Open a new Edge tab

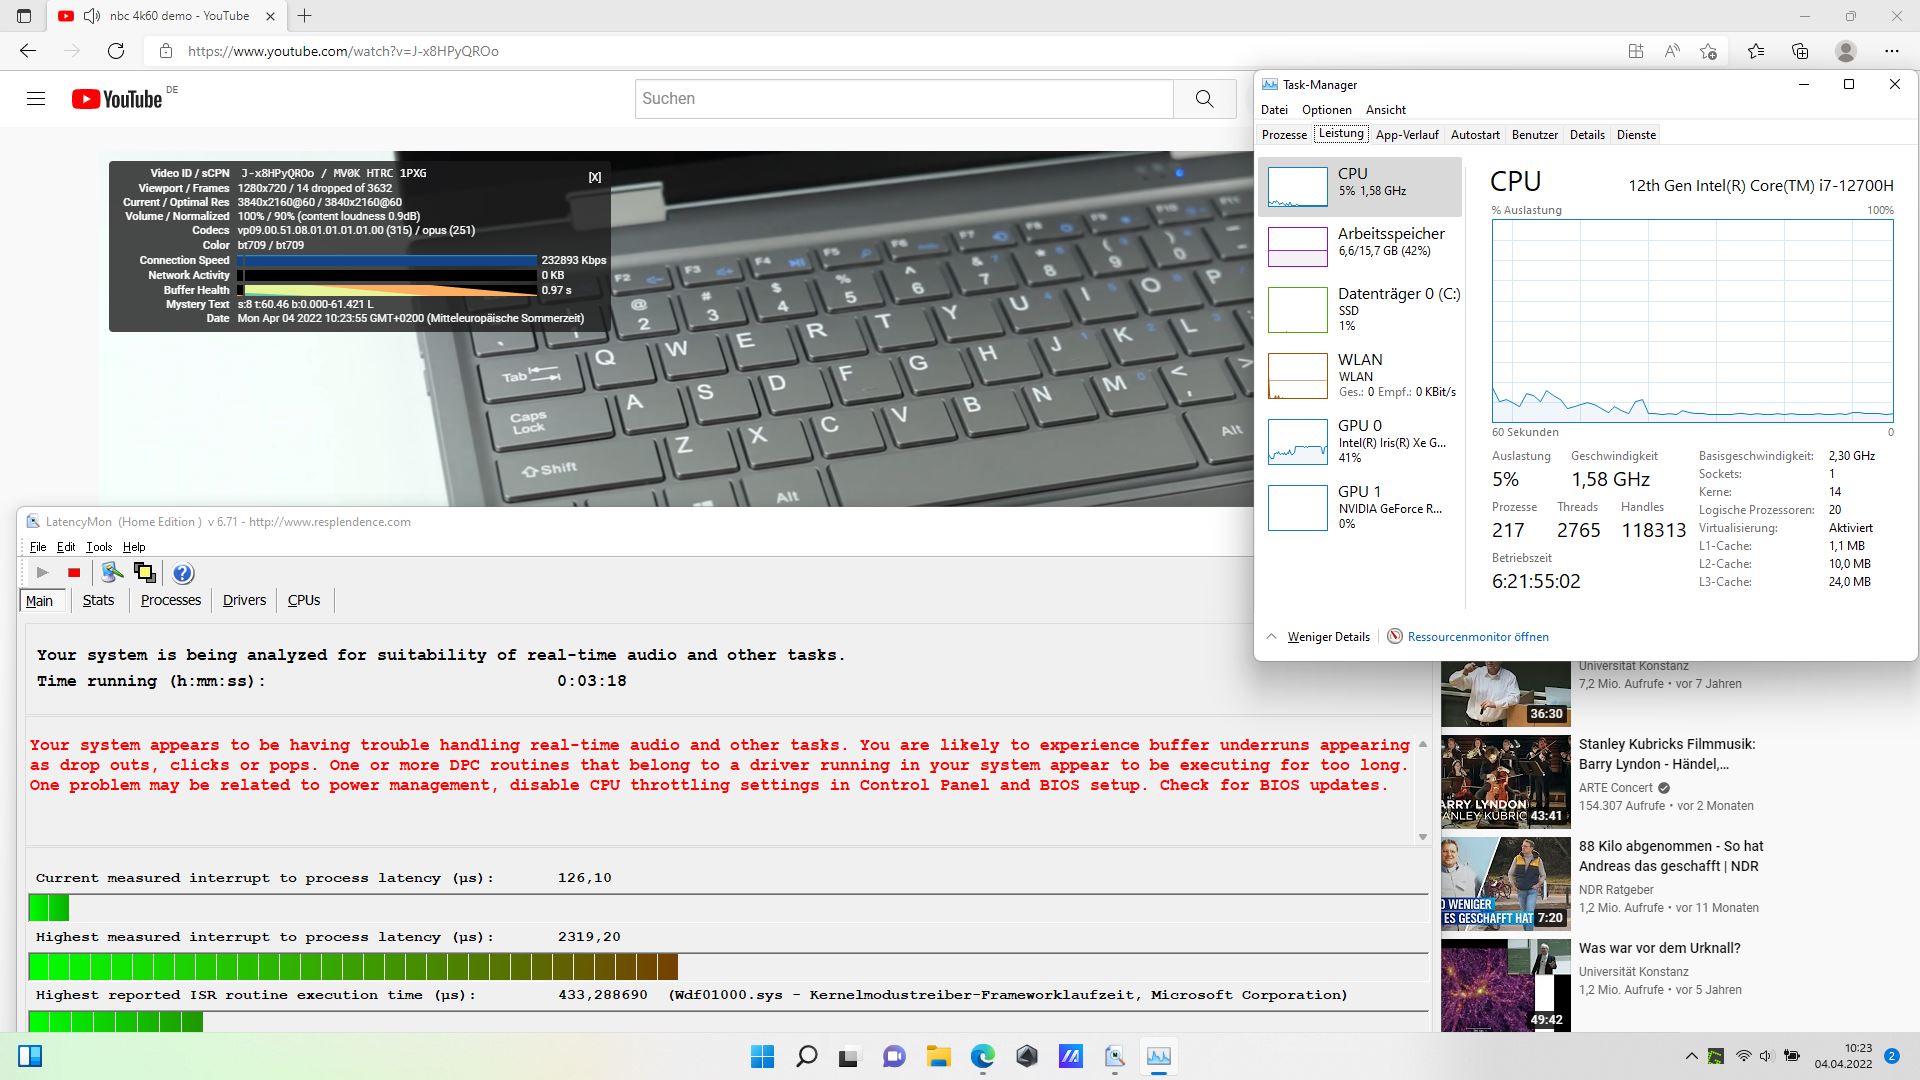pyautogui.click(x=305, y=16)
